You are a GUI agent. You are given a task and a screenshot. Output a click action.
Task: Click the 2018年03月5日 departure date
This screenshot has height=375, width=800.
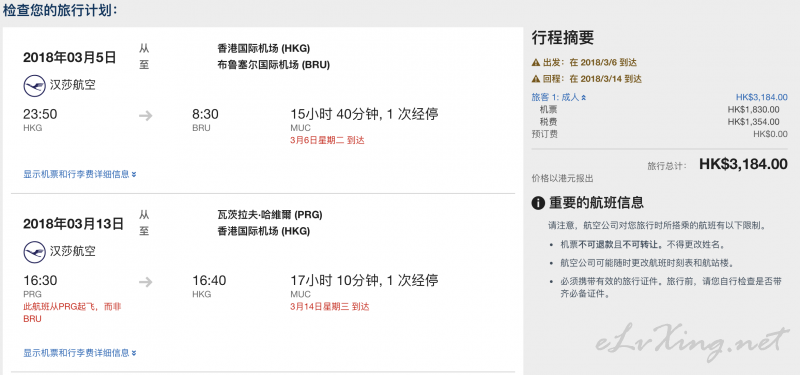point(69,57)
